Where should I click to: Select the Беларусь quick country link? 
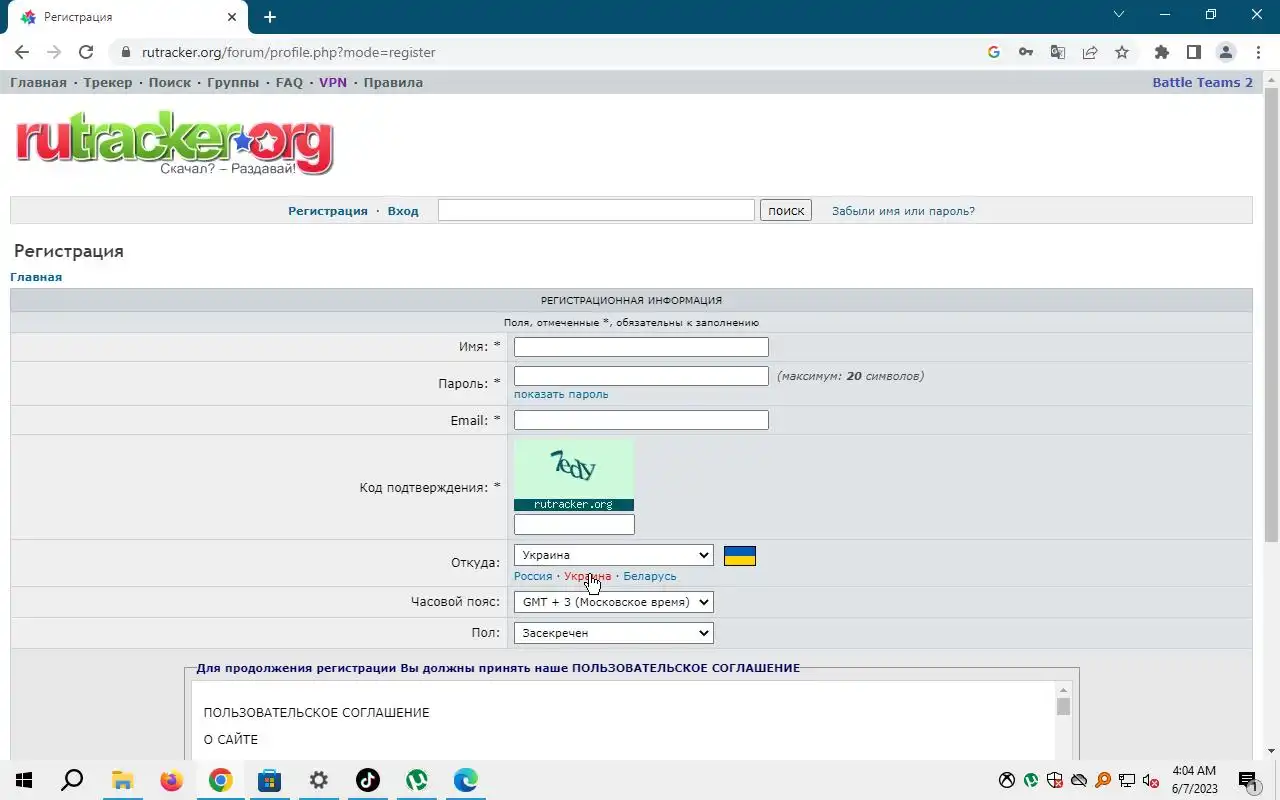650,576
